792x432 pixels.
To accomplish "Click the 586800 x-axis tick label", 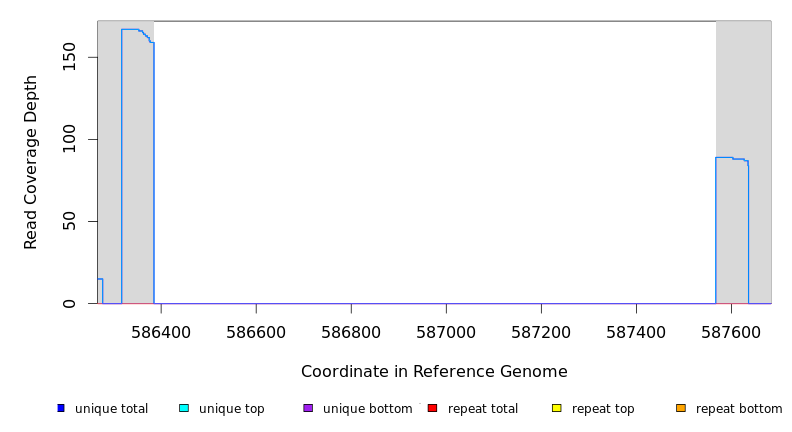I will [x=351, y=331].
